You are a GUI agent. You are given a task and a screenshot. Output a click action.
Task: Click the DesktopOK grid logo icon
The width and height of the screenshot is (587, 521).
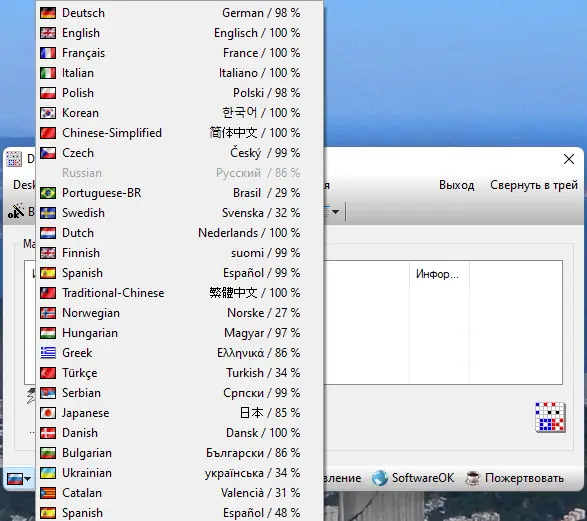point(550,417)
